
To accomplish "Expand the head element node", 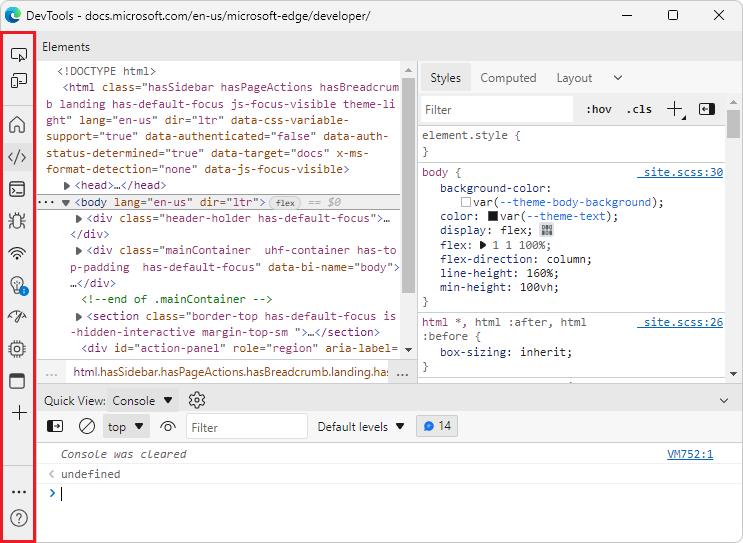I will coord(67,186).
